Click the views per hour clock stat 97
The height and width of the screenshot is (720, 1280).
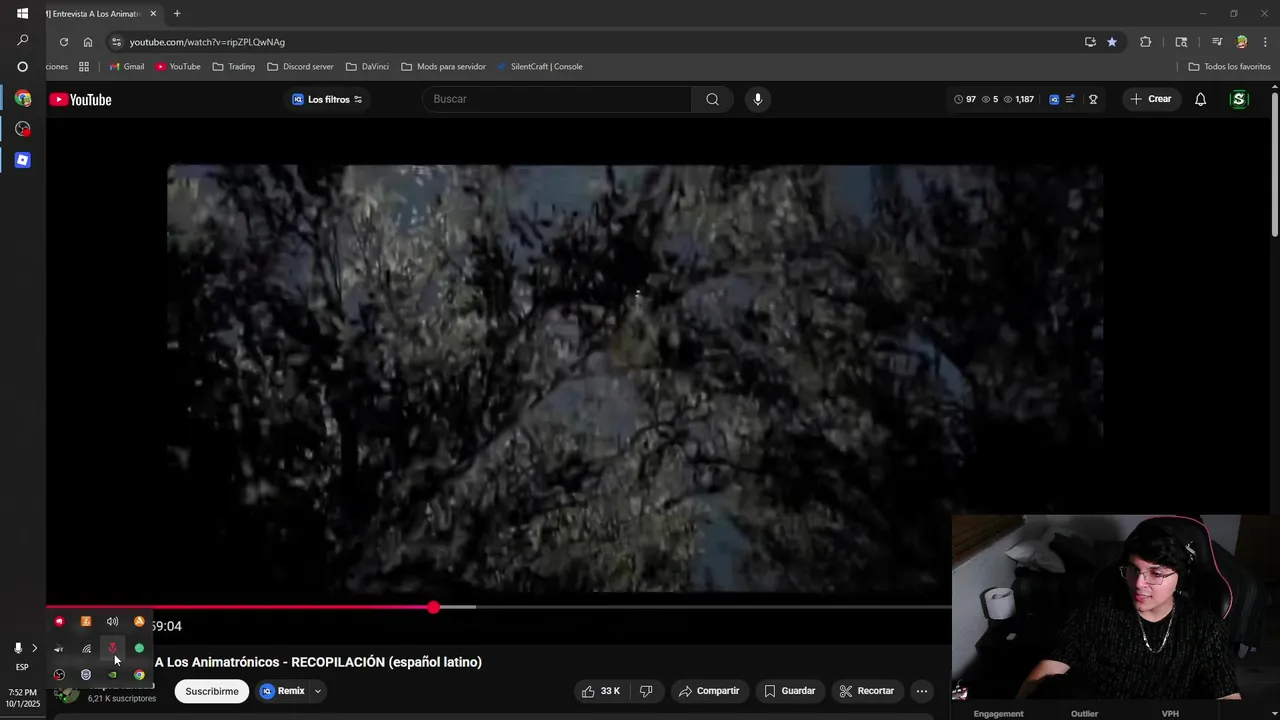tap(965, 99)
